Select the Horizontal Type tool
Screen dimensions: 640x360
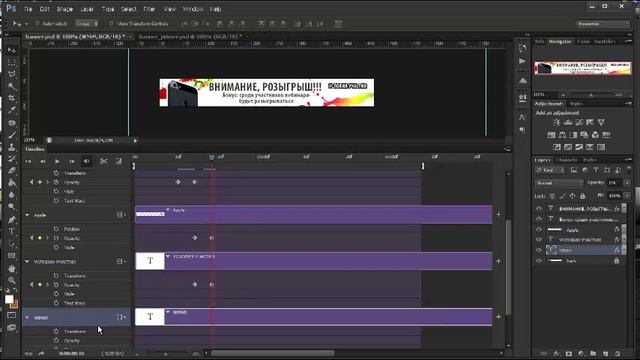tap(12, 232)
